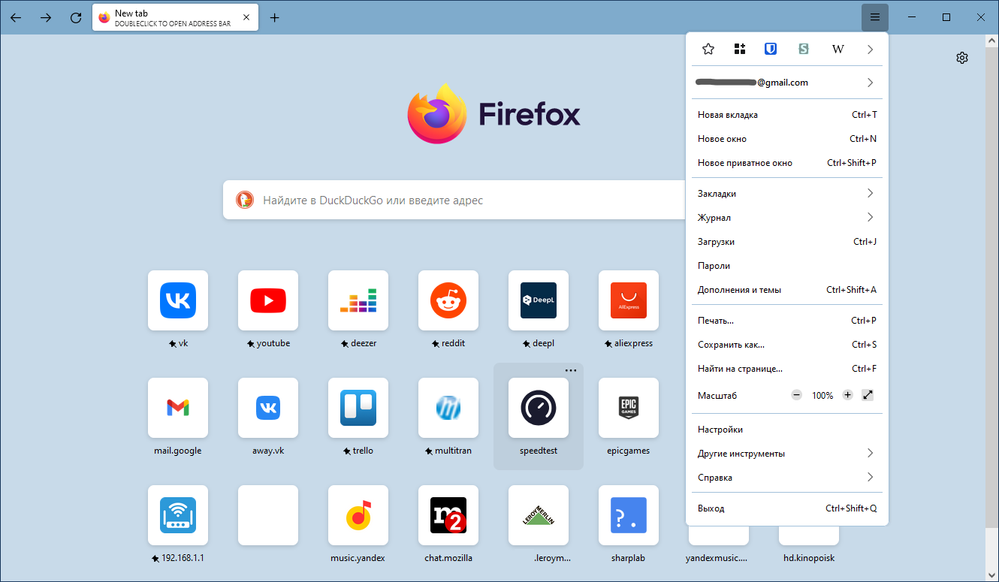The height and width of the screenshot is (582, 999).
Task: Select Новое окно menu item
Action: (787, 139)
